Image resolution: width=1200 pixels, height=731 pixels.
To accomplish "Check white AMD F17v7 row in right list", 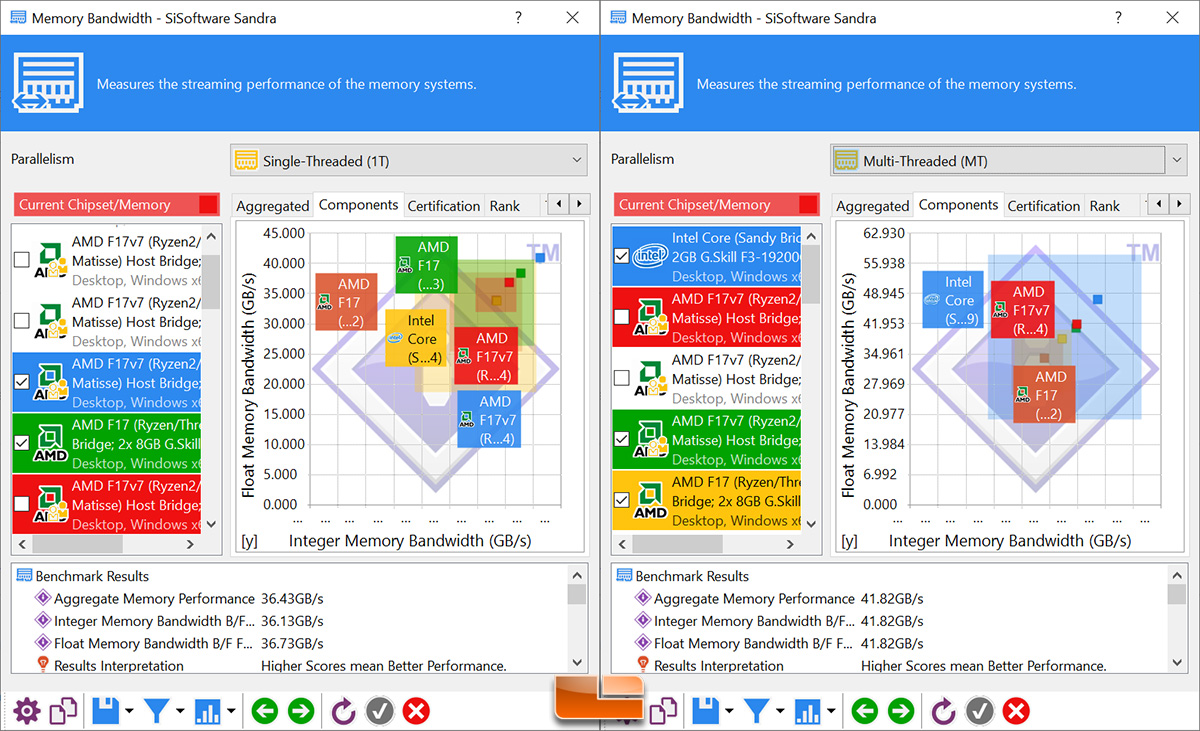I will pos(622,378).
